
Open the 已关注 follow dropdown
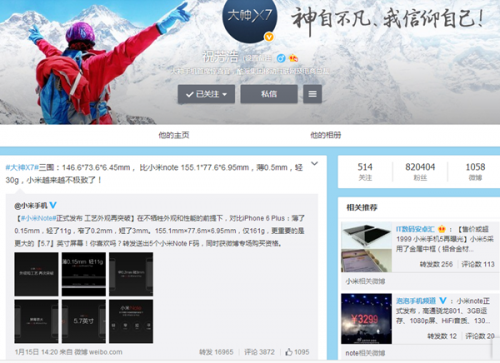pos(206,94)
